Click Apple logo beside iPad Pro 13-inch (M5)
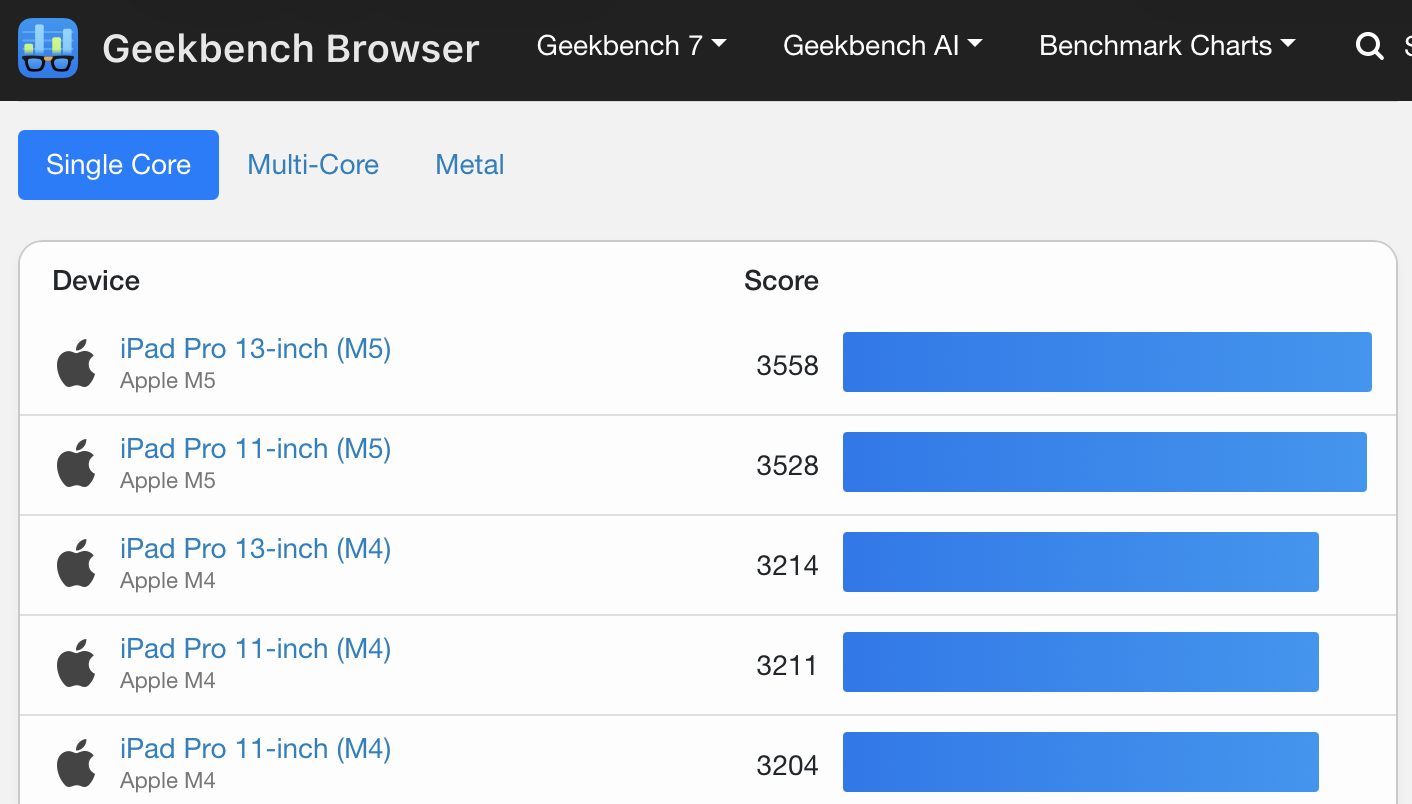This screenshot has width=1412, height=804. [76, 363]
